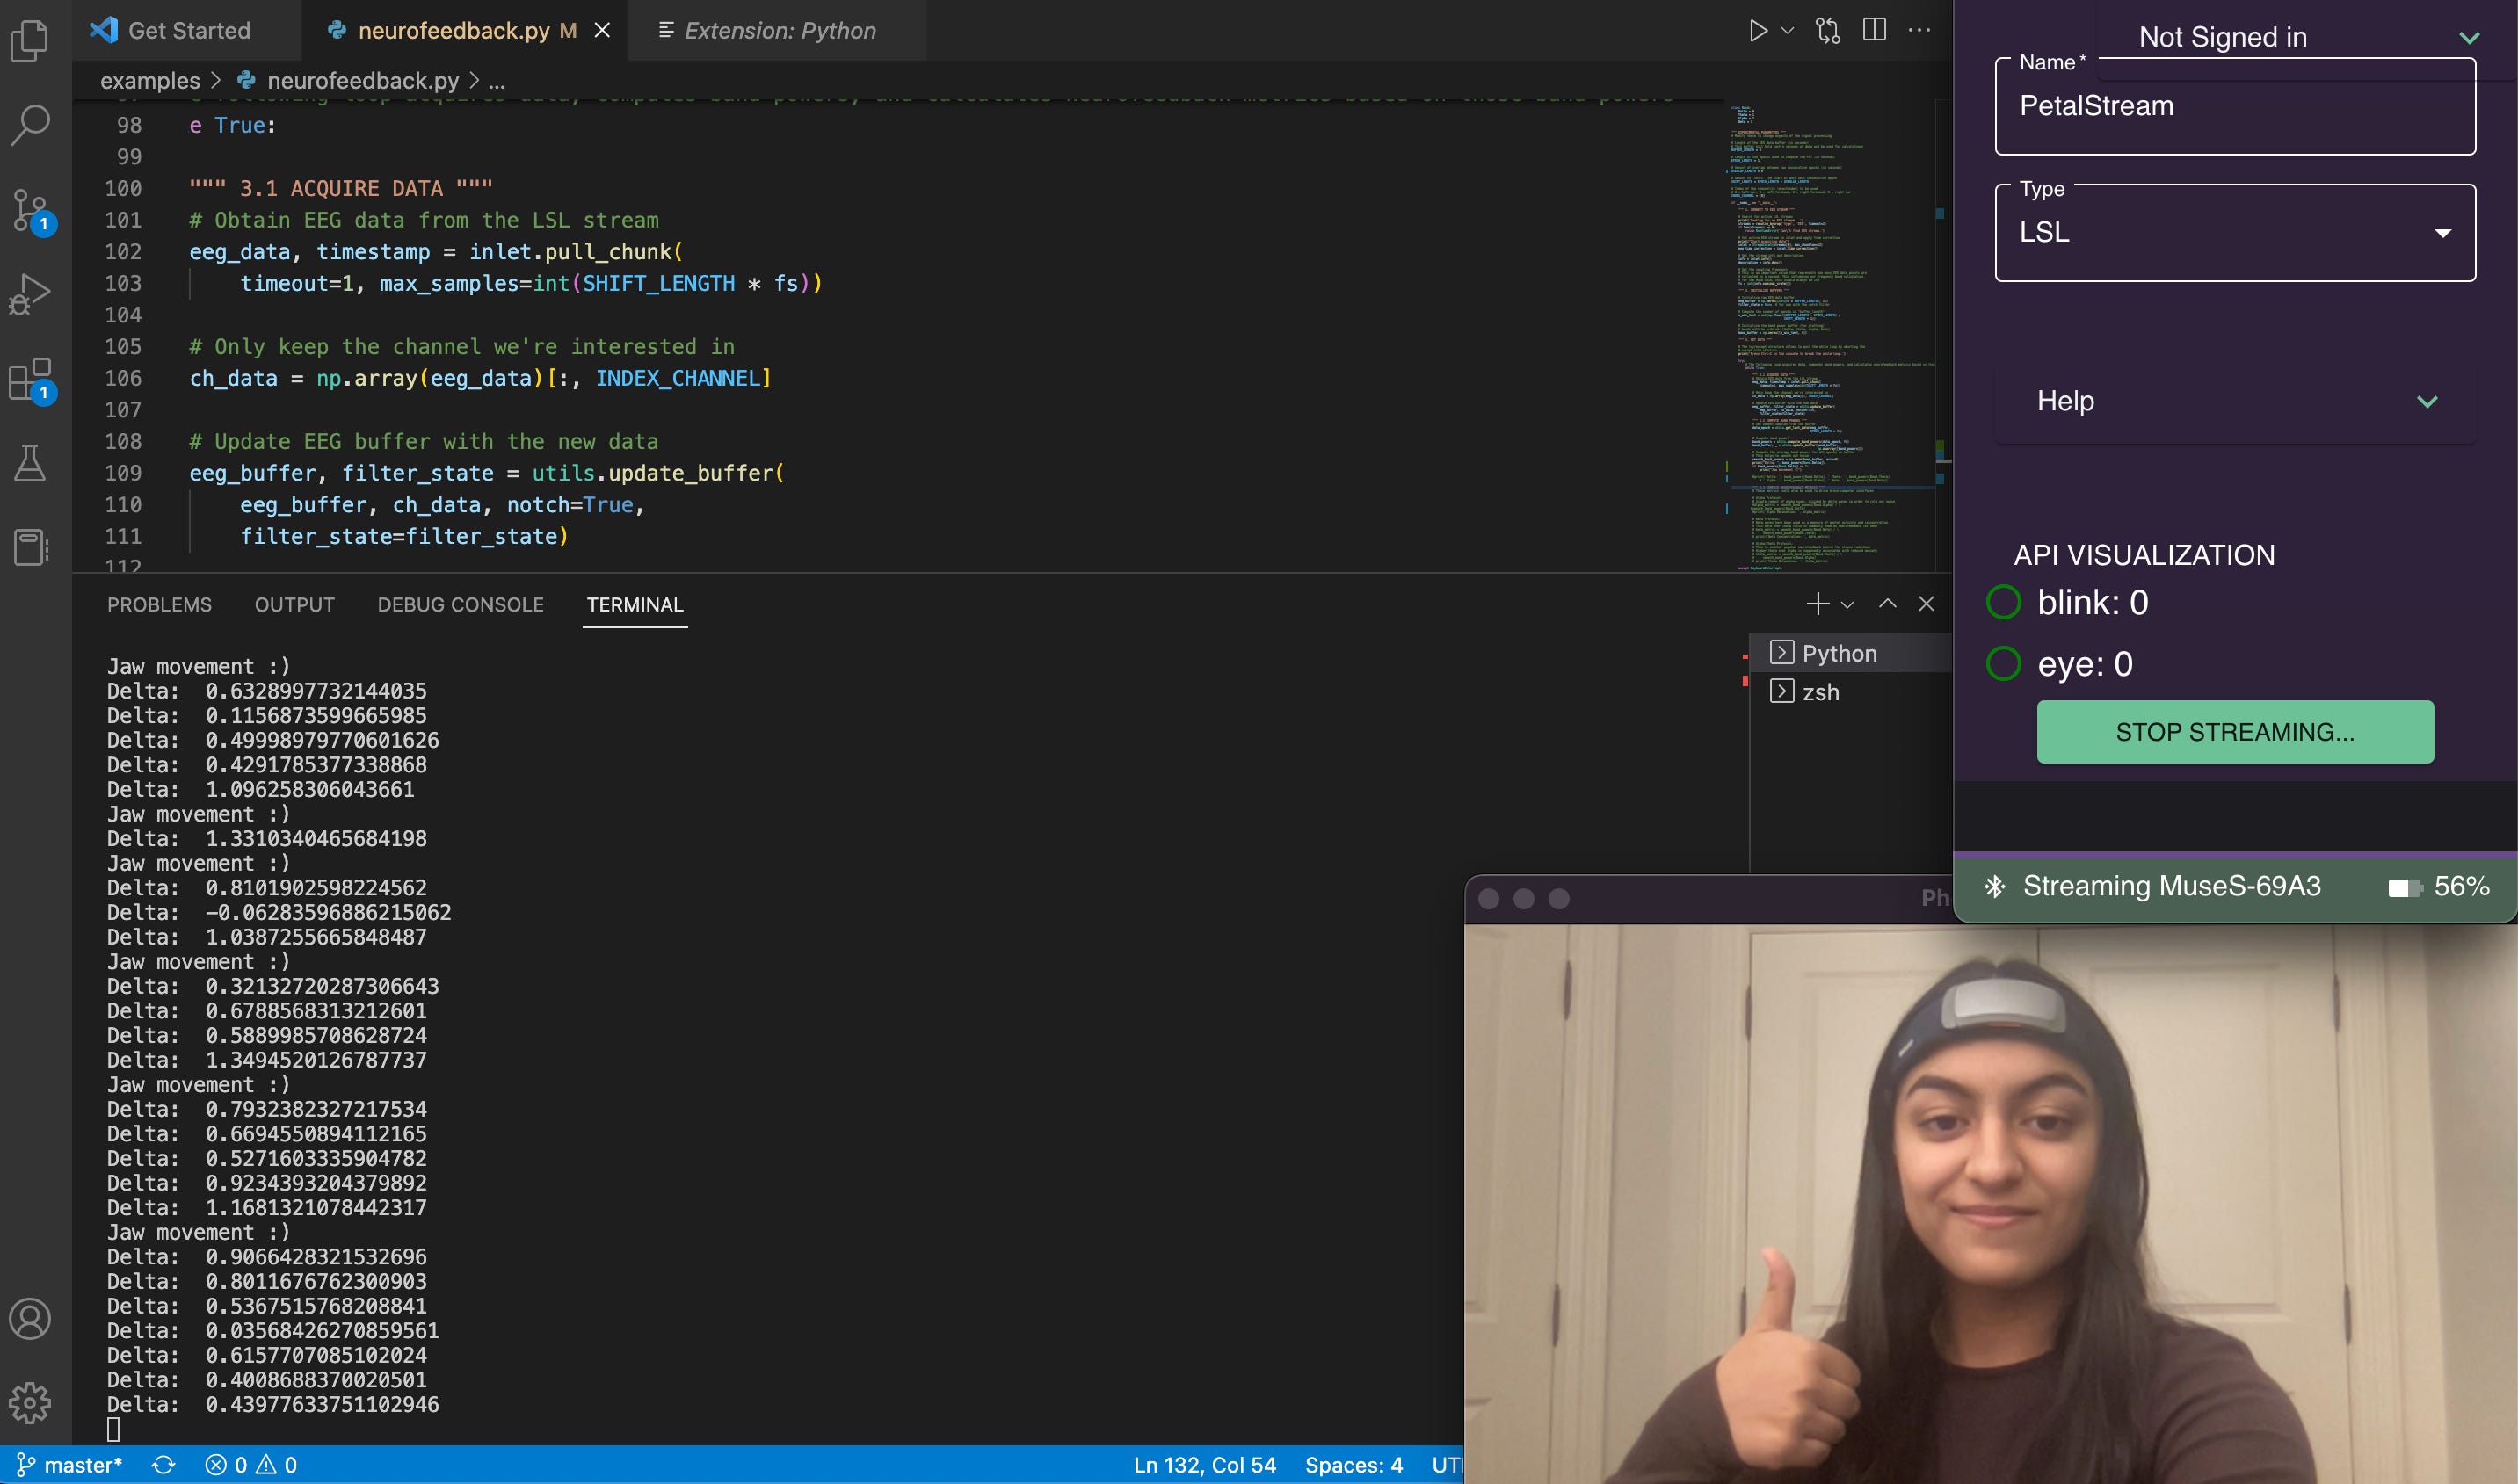
Task: Close the neurofeedback.py tab
Action: point(602,31)
